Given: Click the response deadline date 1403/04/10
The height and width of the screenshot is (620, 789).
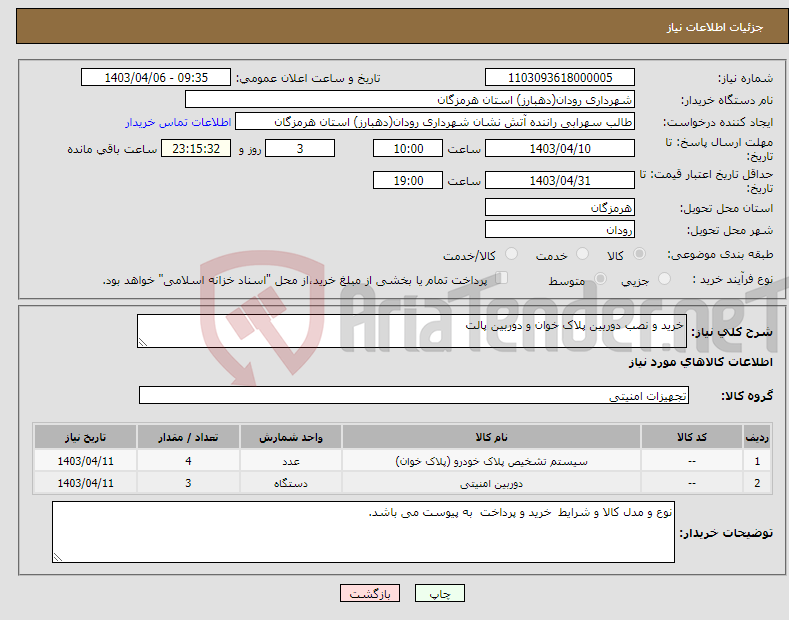Looking at the screenshot, I should pyautogui.click(x=560, y=148).
